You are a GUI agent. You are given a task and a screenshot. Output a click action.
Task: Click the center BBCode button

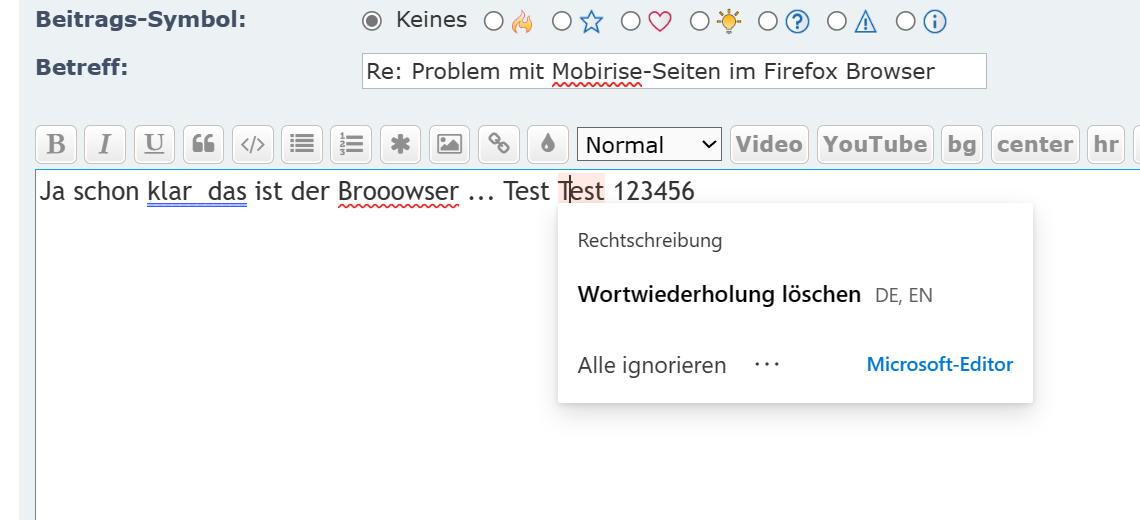coord(1035,144)
